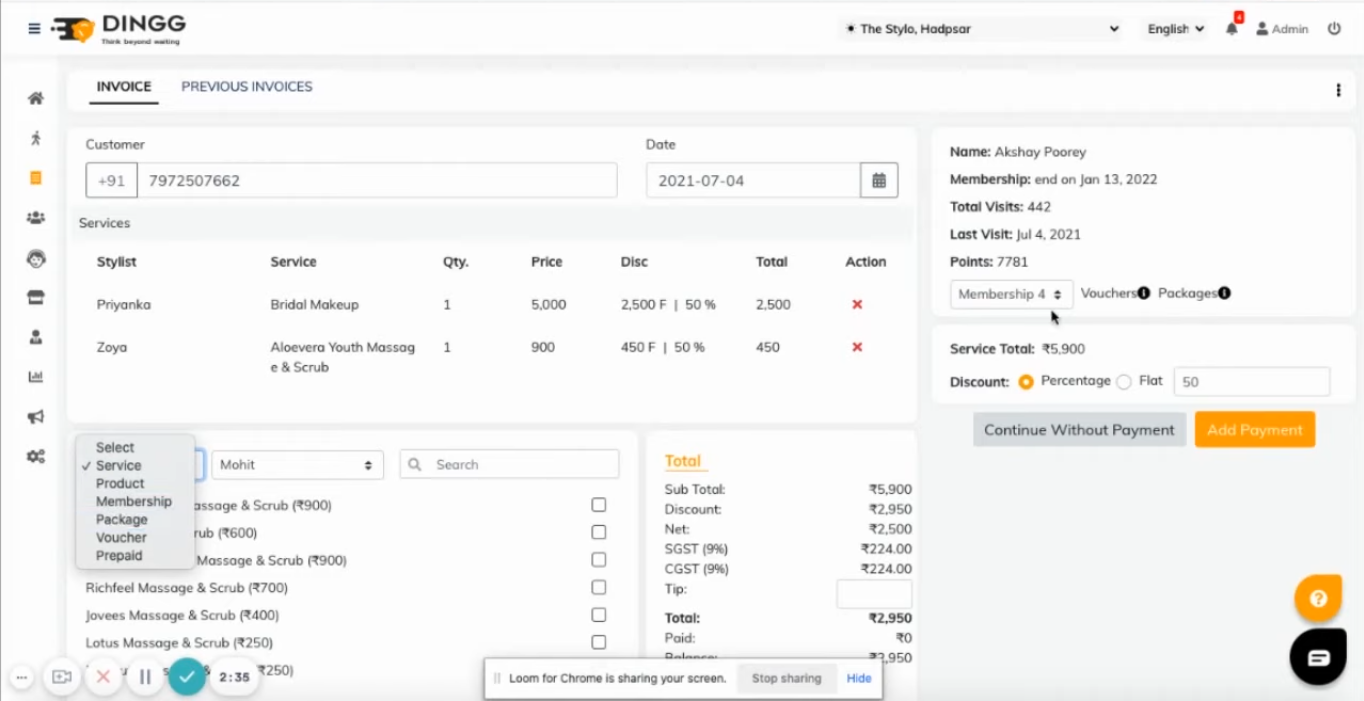This screenshot has width=1364, height=701.
Task: Choose Product from the type list
Action: [x=120, y=484]
